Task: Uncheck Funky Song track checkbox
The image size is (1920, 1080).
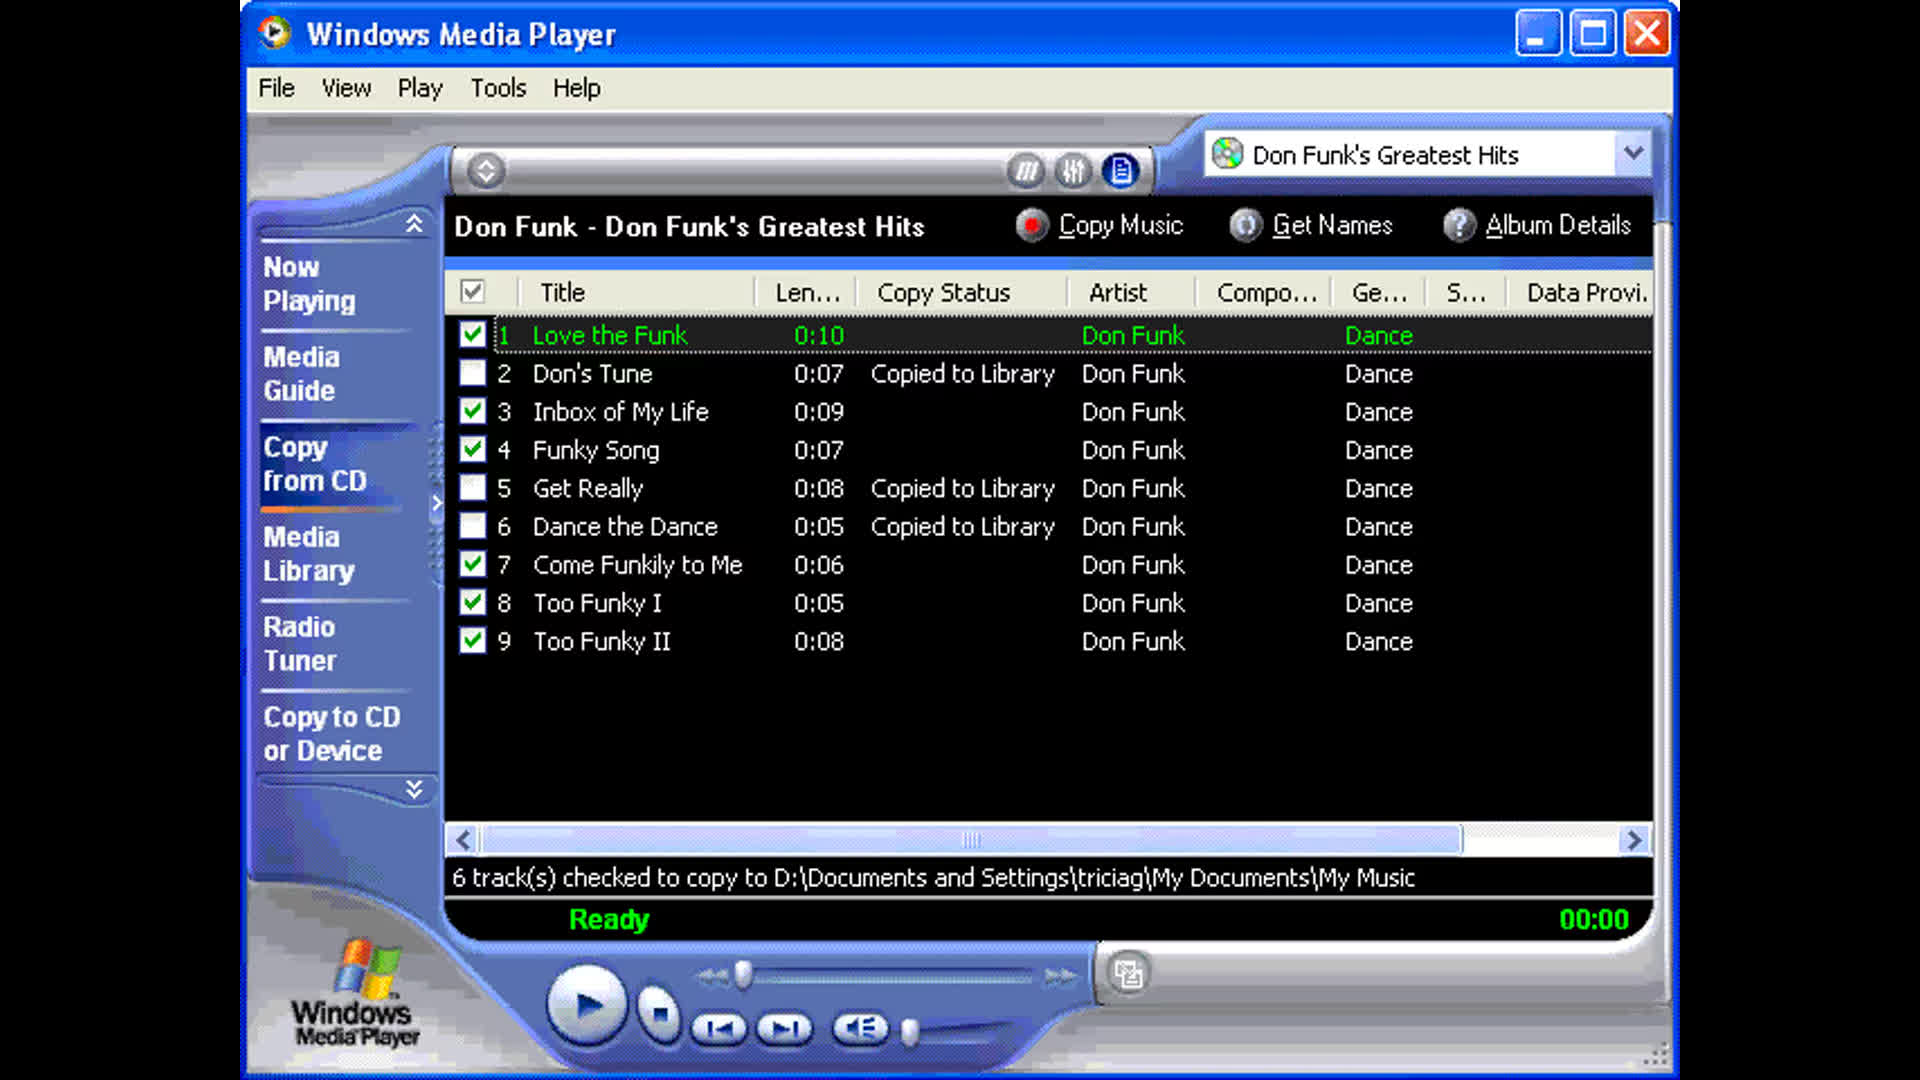Action: coord(472,449)
